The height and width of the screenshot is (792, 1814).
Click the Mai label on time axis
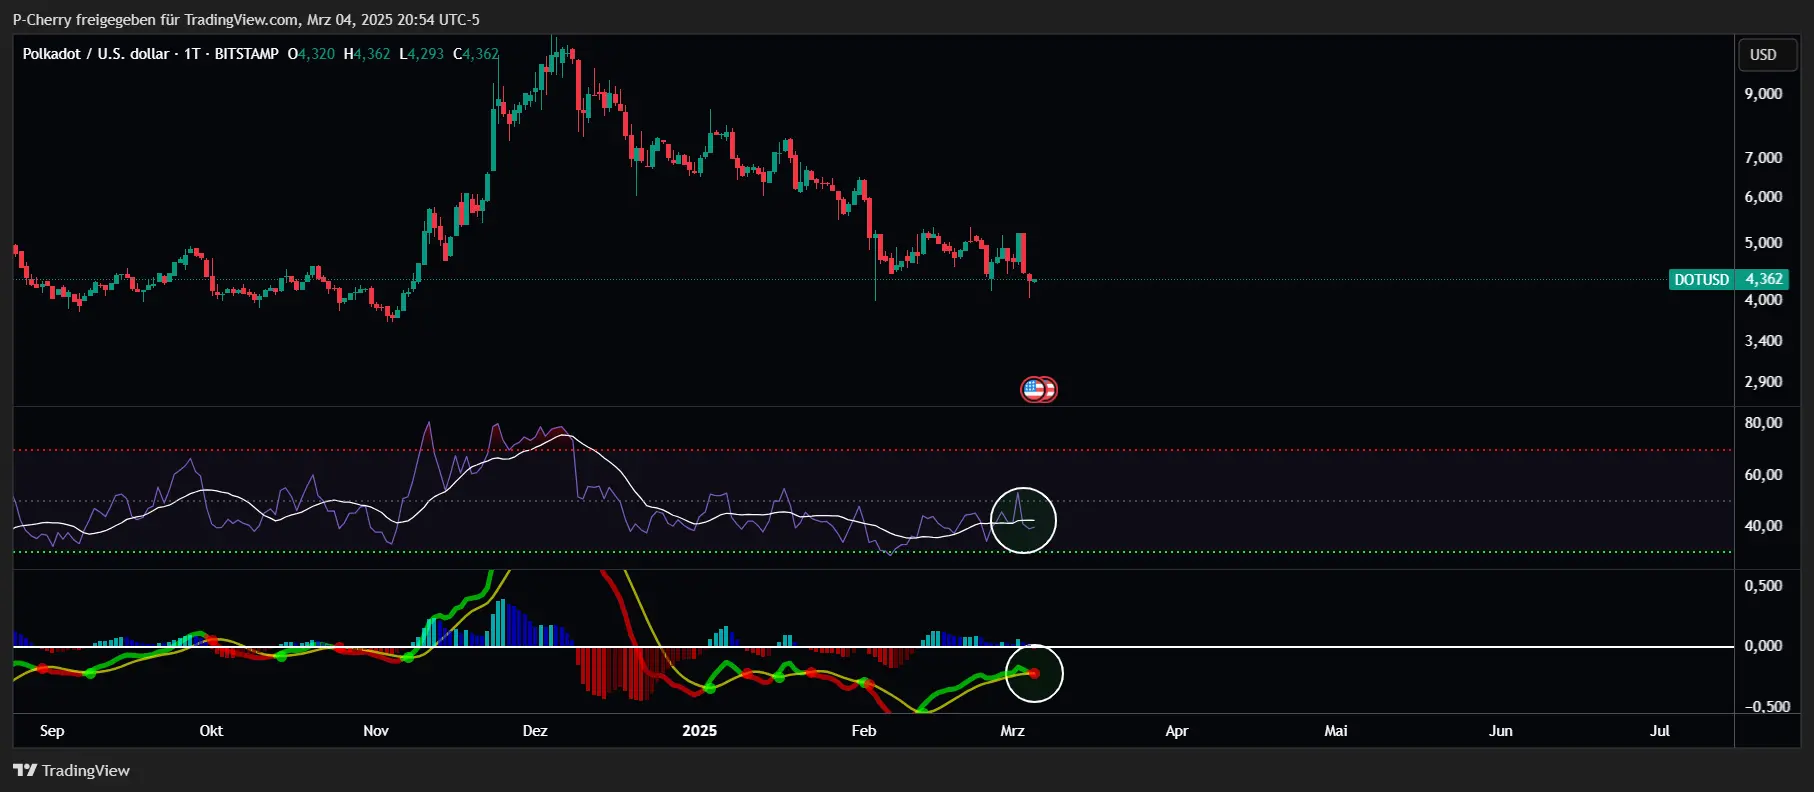1336,730
